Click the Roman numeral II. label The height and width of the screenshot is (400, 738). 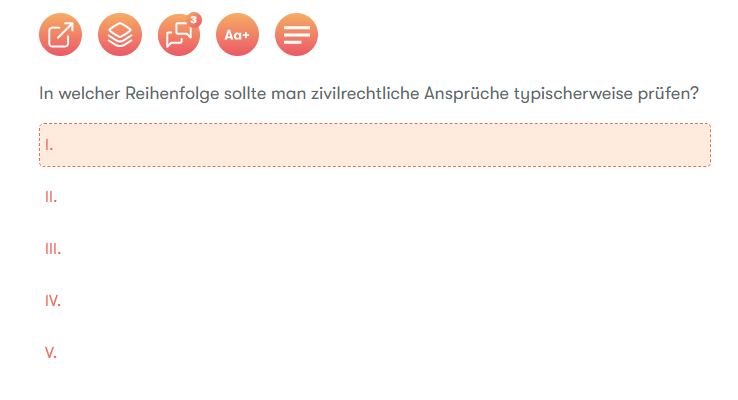51,197
